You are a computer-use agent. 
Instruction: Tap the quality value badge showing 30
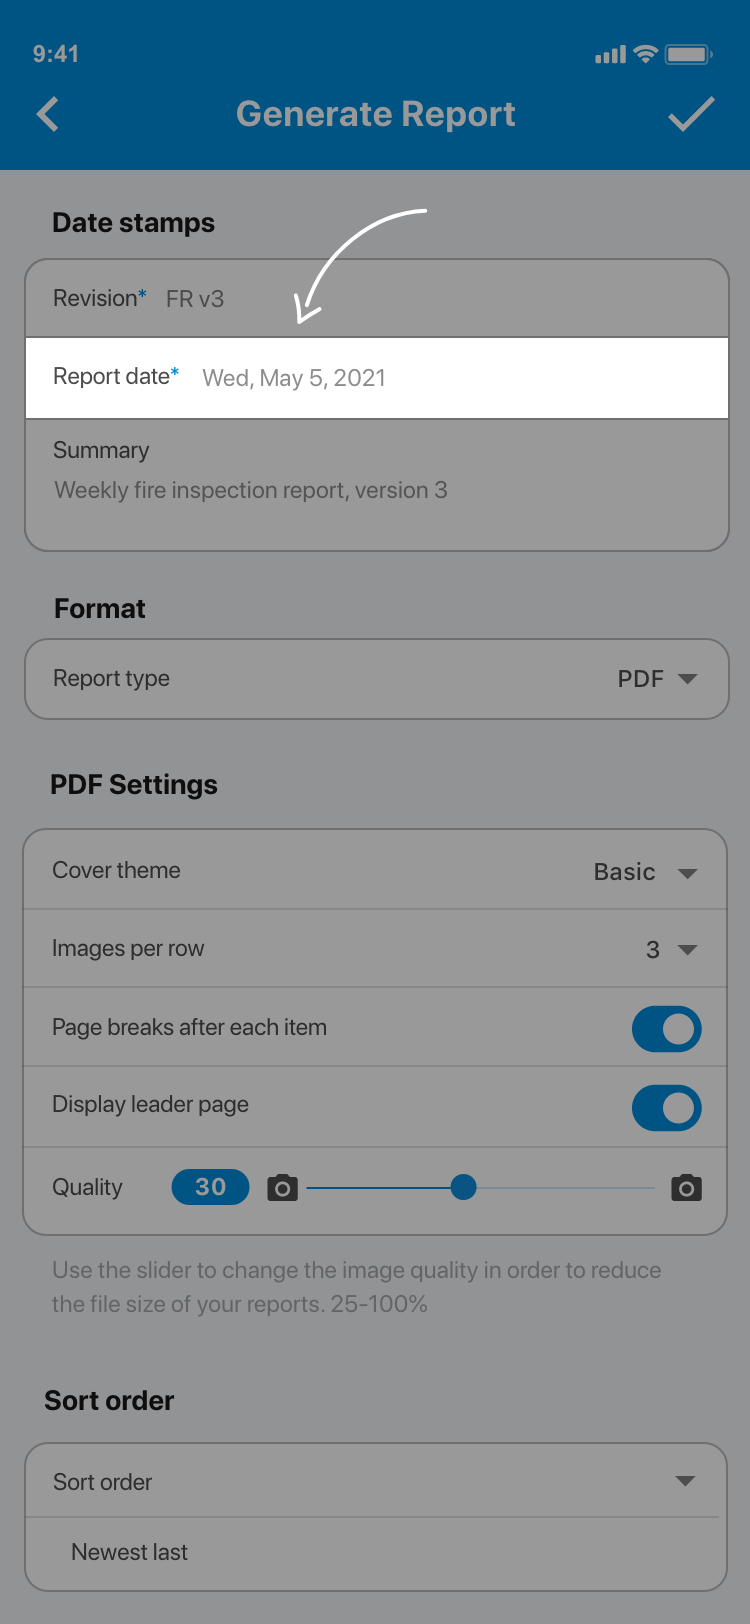210,1187
